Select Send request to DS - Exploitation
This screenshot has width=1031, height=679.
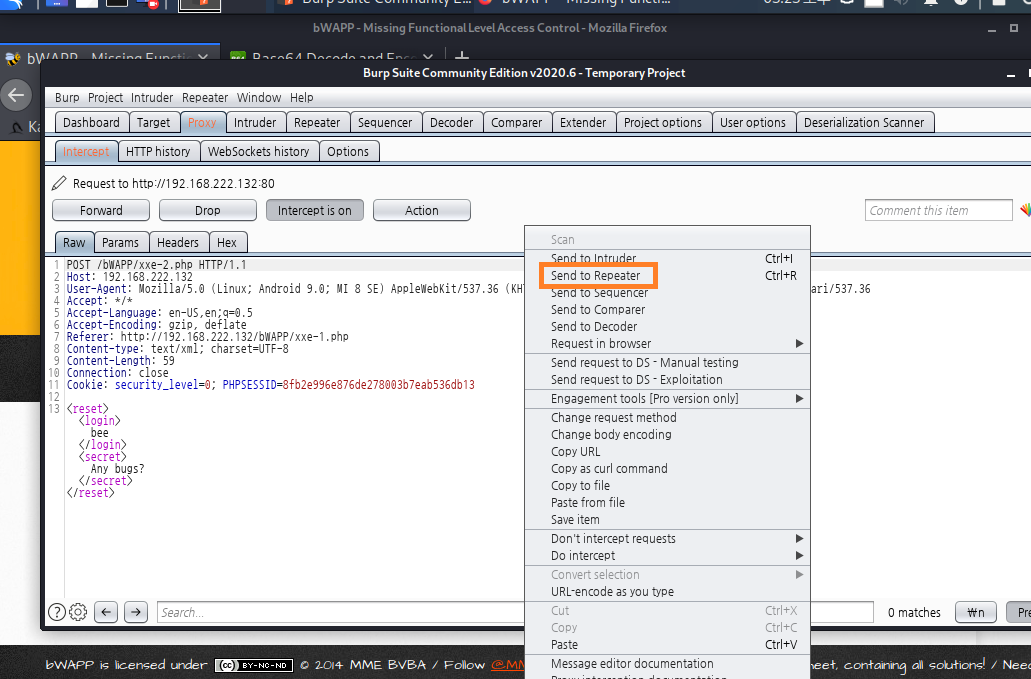coord(668,379)
